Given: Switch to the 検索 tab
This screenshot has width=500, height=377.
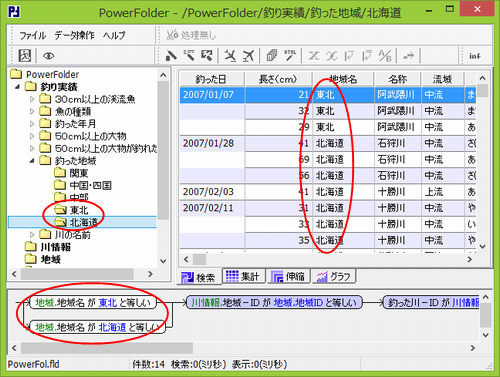Looking at the screenshot, I should 199,277.
